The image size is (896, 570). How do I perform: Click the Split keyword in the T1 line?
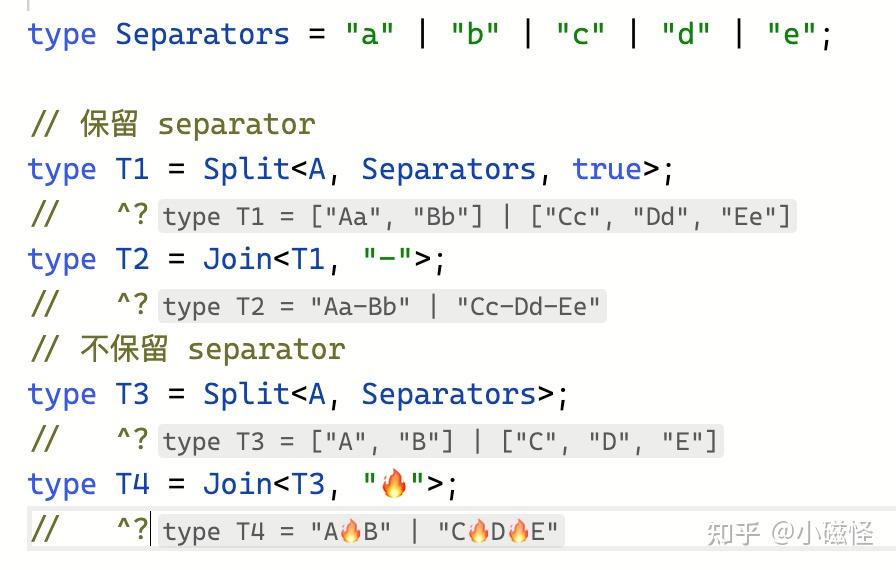pyautogui.click(x=246, y=169)
